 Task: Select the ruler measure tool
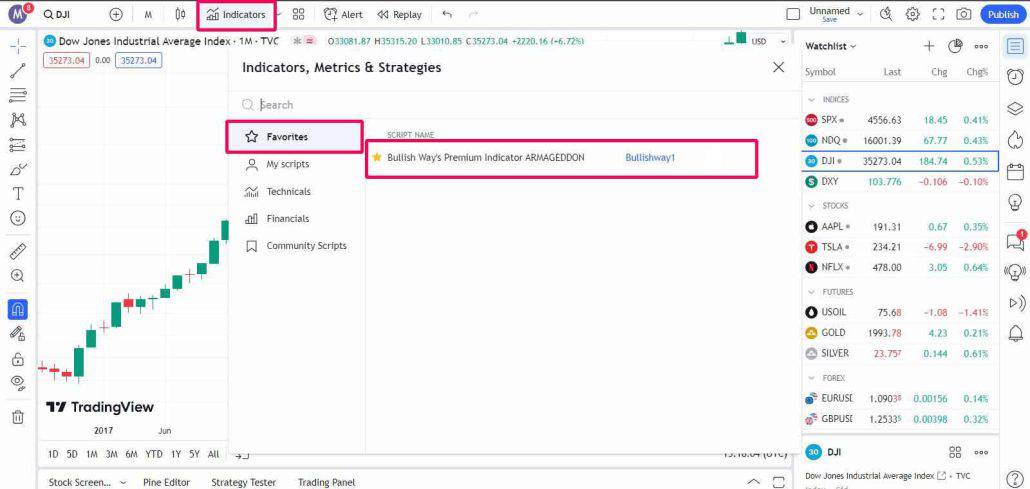tap(18, 251)
